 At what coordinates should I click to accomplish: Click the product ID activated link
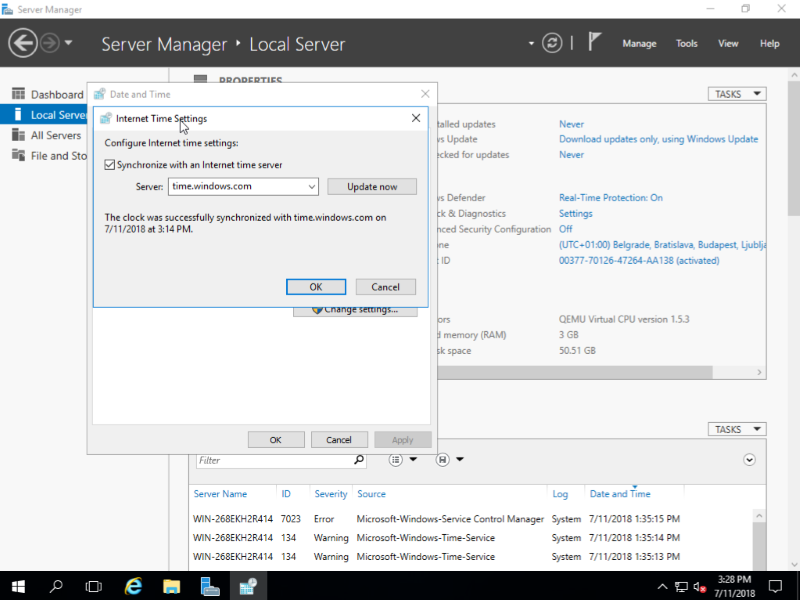[639, 261]
